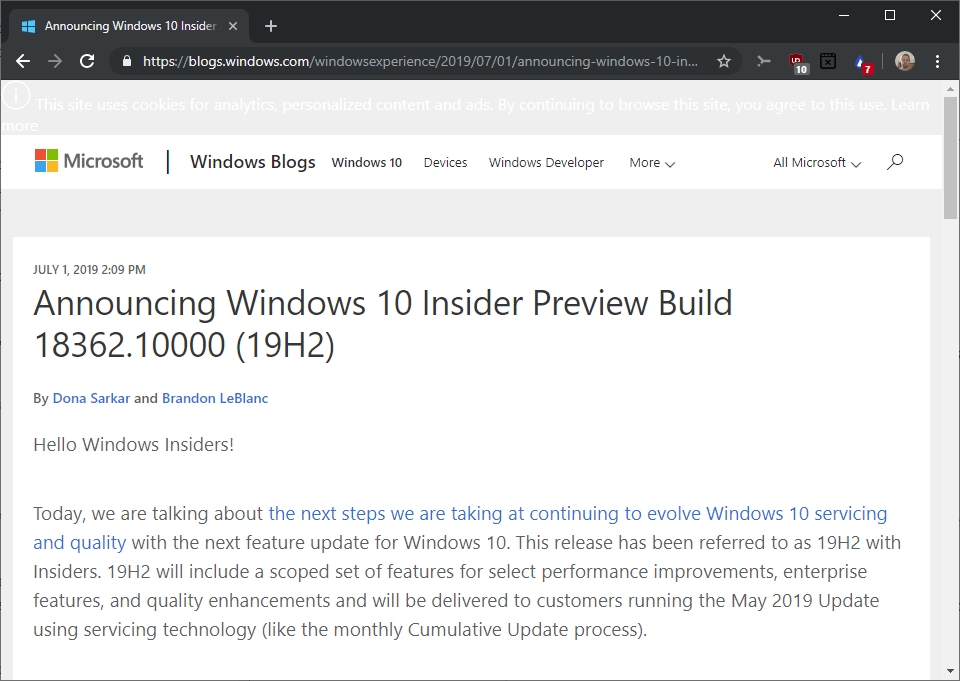960x681 pixels.
Task: Click the 'Hello Windows Insiders!' text
Action: click(133, 445)
